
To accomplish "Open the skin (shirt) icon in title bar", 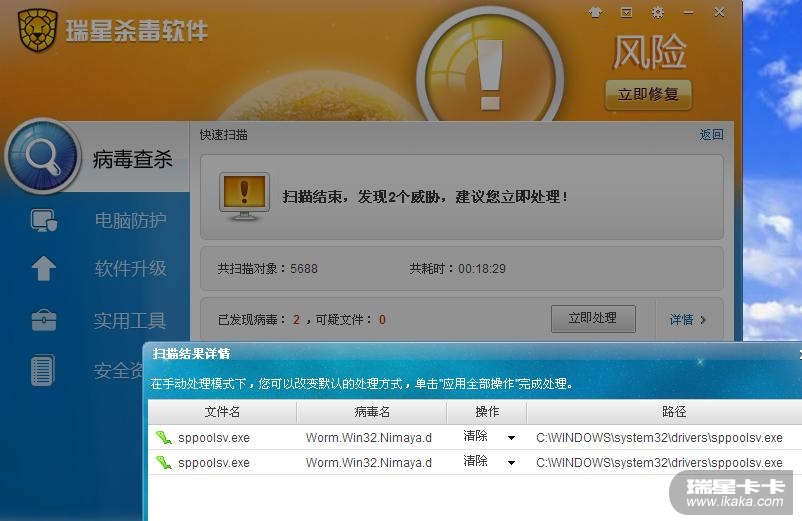I will click(x=595, y=12).
